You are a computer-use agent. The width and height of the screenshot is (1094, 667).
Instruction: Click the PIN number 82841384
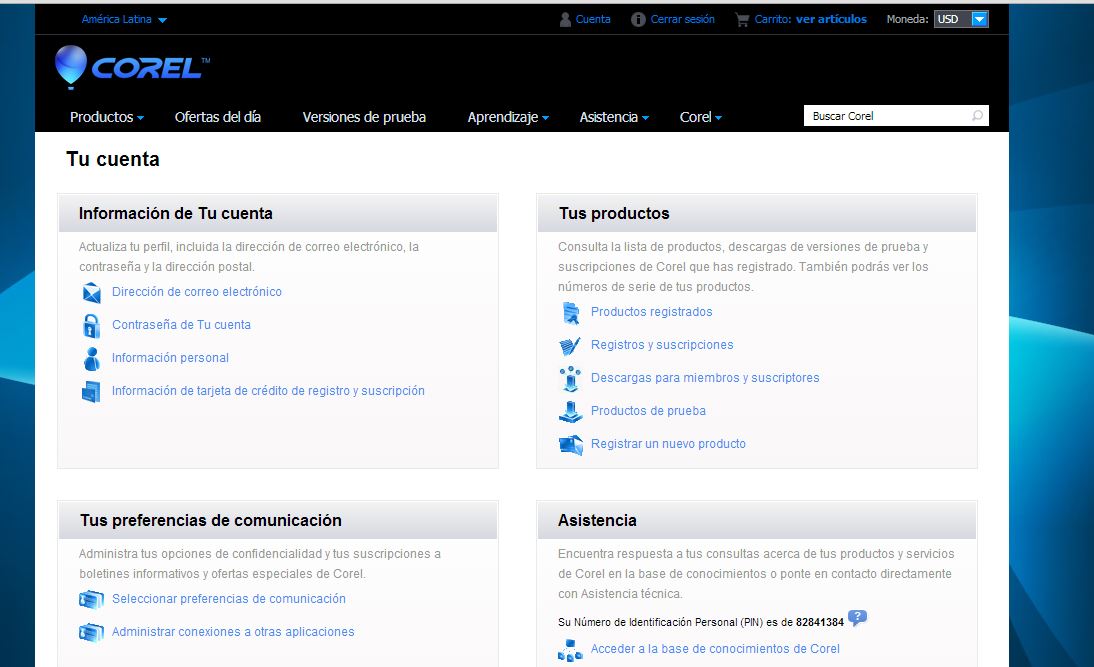[820, 622]
